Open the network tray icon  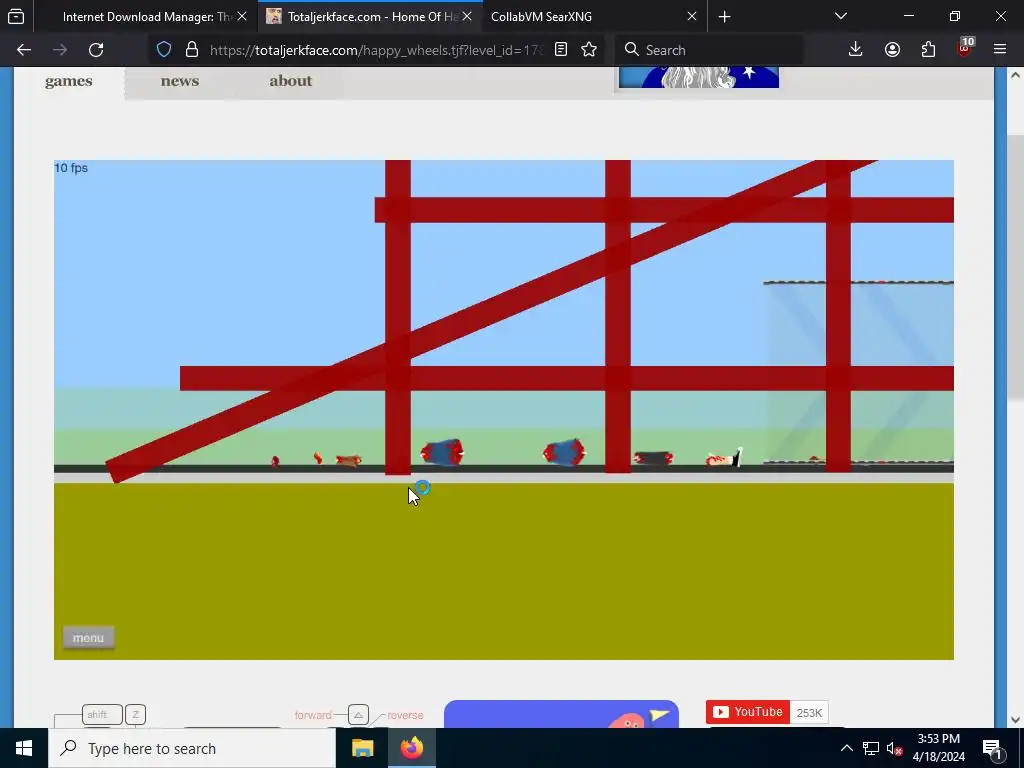[x=871, y=748]
